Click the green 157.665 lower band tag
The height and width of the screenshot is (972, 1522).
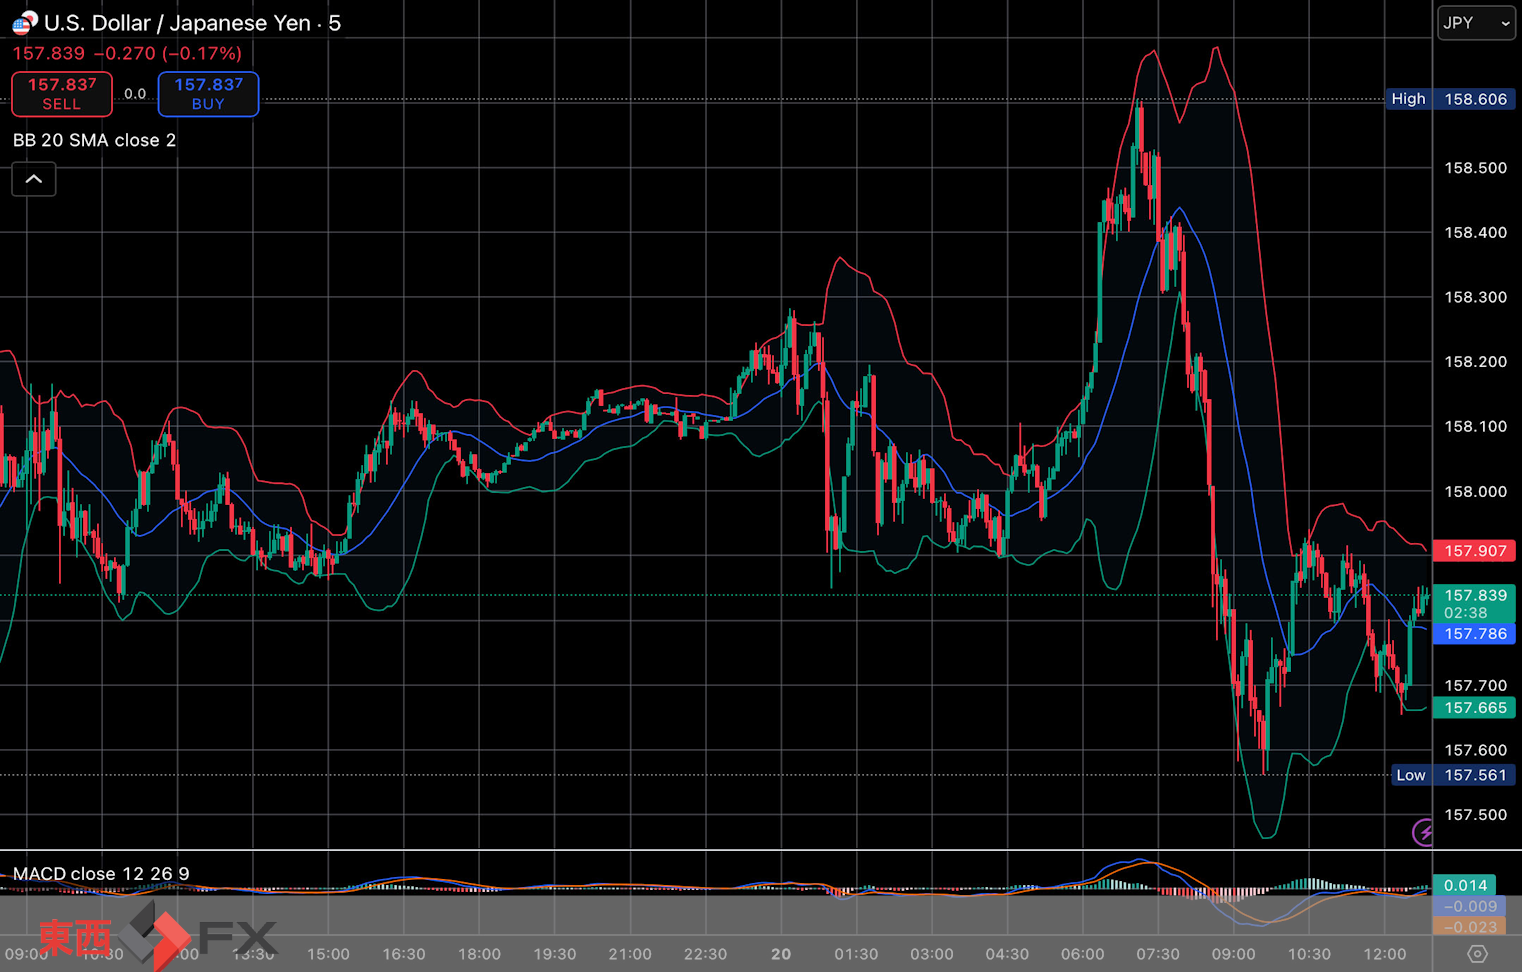(x=1474, y=708)
